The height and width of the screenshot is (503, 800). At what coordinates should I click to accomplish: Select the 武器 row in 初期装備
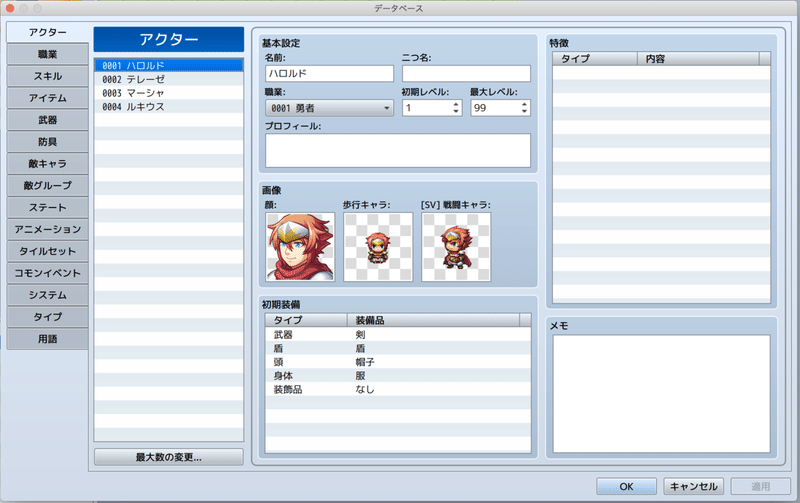click(397, 335)
